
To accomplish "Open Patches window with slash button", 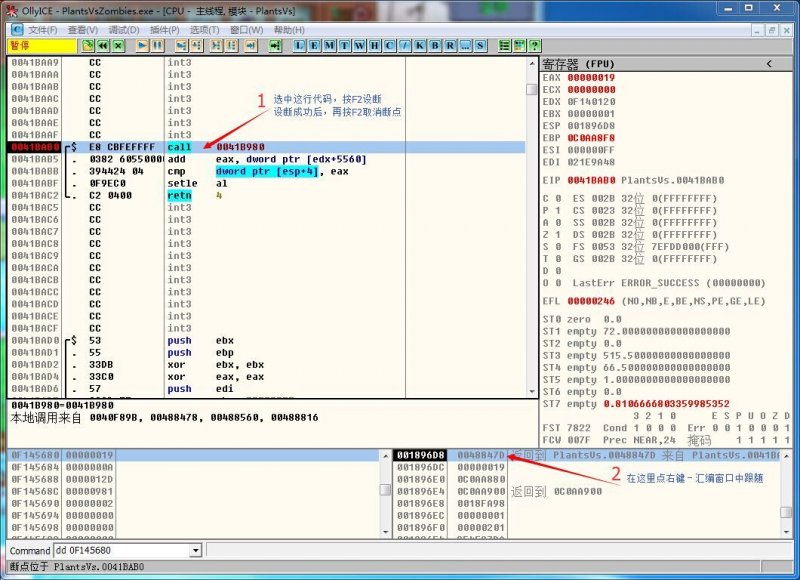I will click(x=405, y=46).
